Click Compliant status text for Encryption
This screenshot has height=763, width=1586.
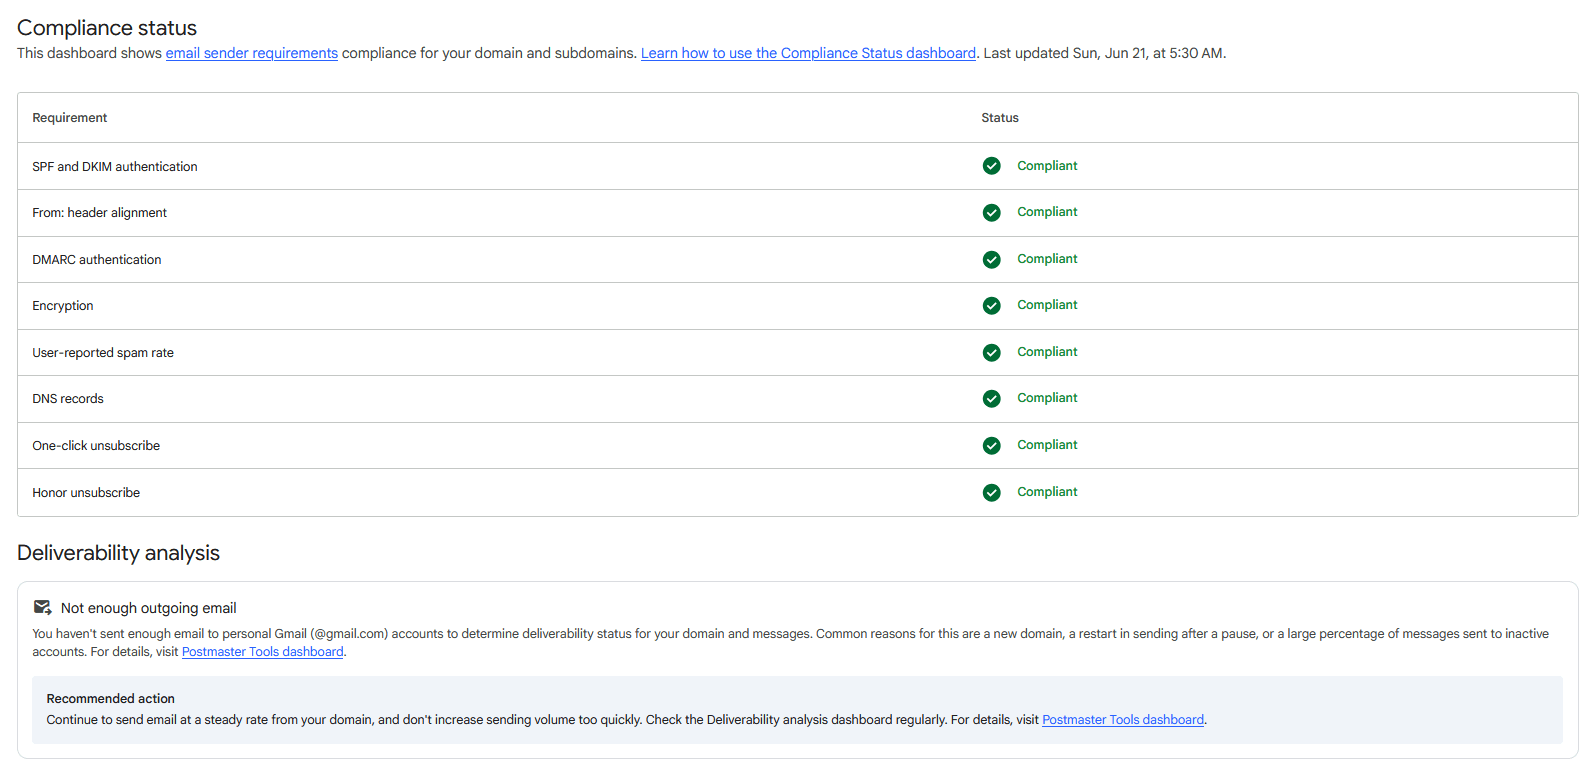[1047, 305]
